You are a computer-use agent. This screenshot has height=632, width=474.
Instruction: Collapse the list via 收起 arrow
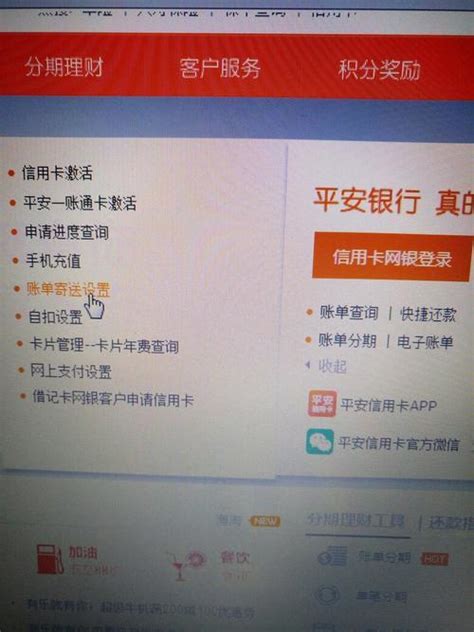(x=308, y=365)
